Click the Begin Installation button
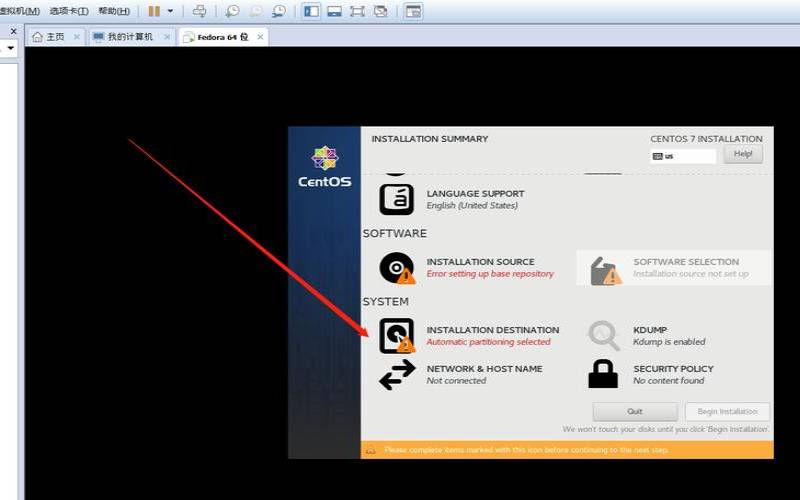This screenshot has height=500, width=800. (727, 411)
